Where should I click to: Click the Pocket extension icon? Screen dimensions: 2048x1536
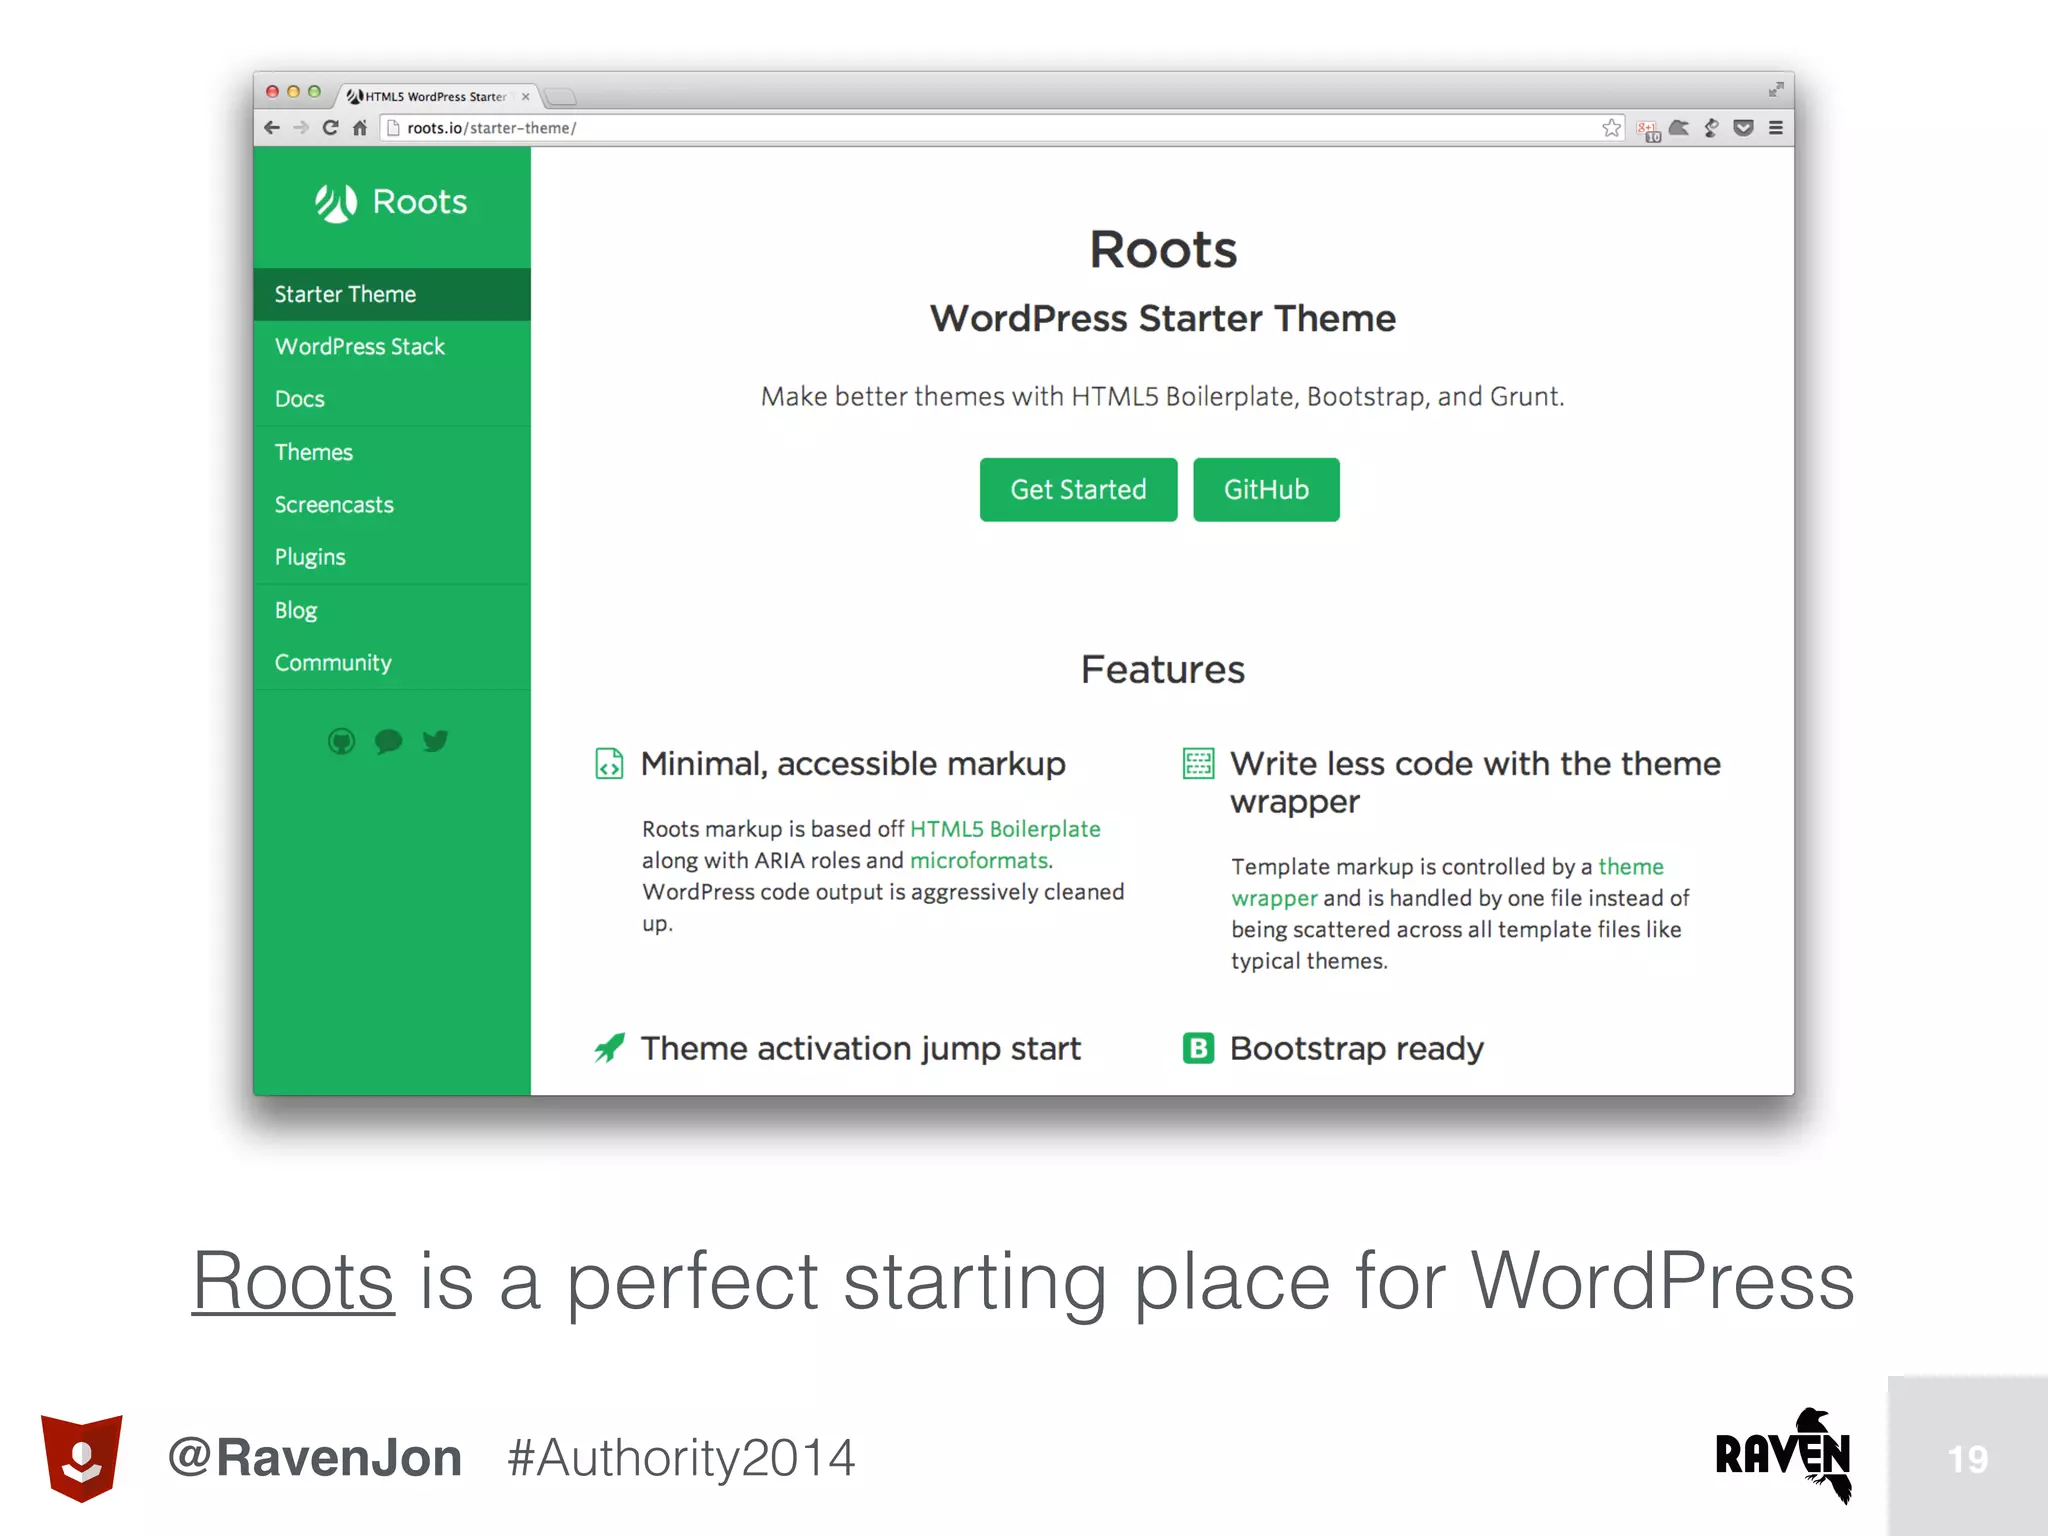1743,128
